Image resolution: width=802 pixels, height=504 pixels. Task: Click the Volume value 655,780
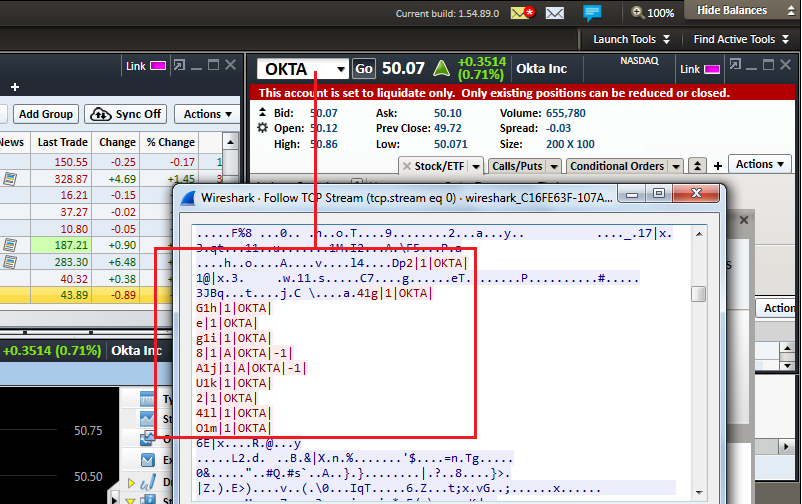pos(566,113)
